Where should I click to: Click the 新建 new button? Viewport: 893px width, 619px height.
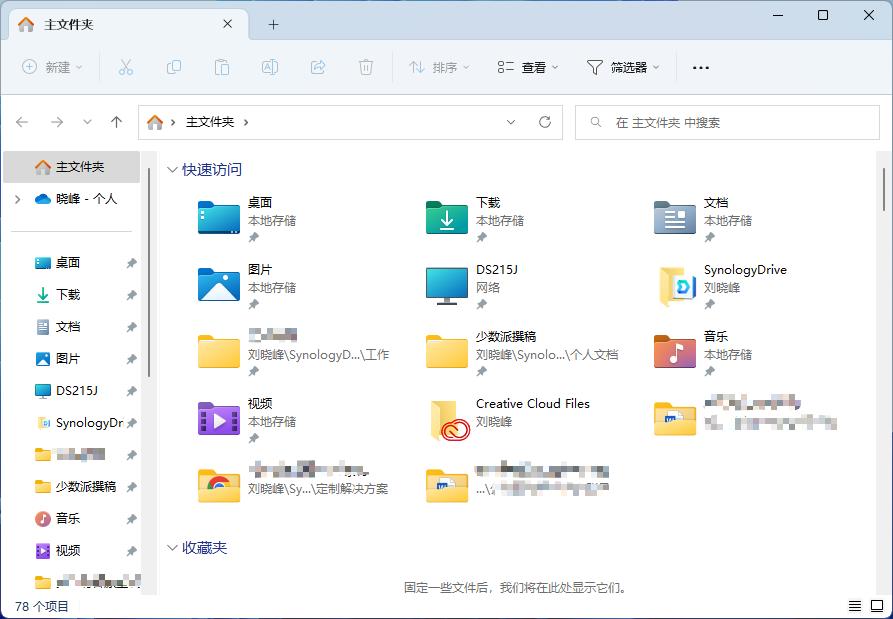(52, 67)
